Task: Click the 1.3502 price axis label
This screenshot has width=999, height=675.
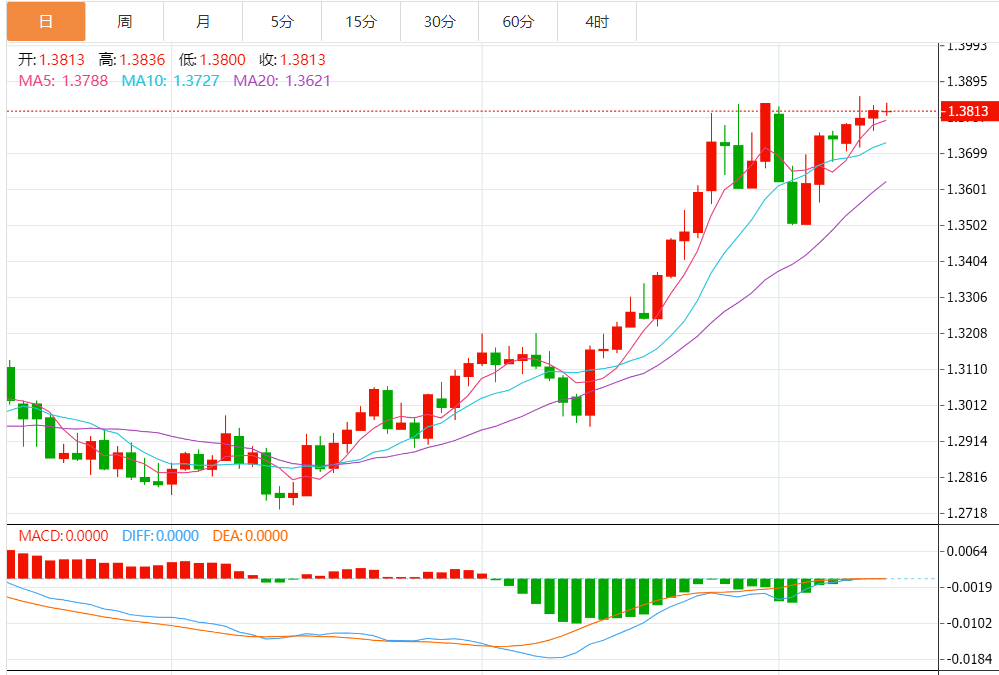Action: (967, 225)
